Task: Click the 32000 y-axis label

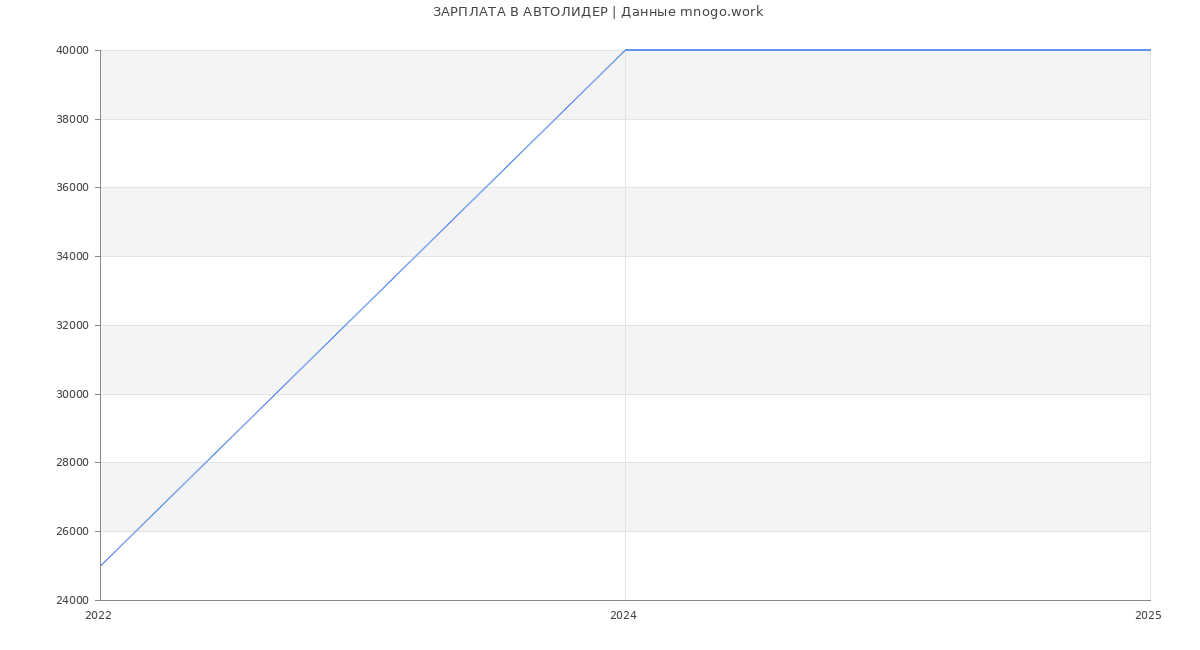Action: pyautogui.click(x=72, y=325)
